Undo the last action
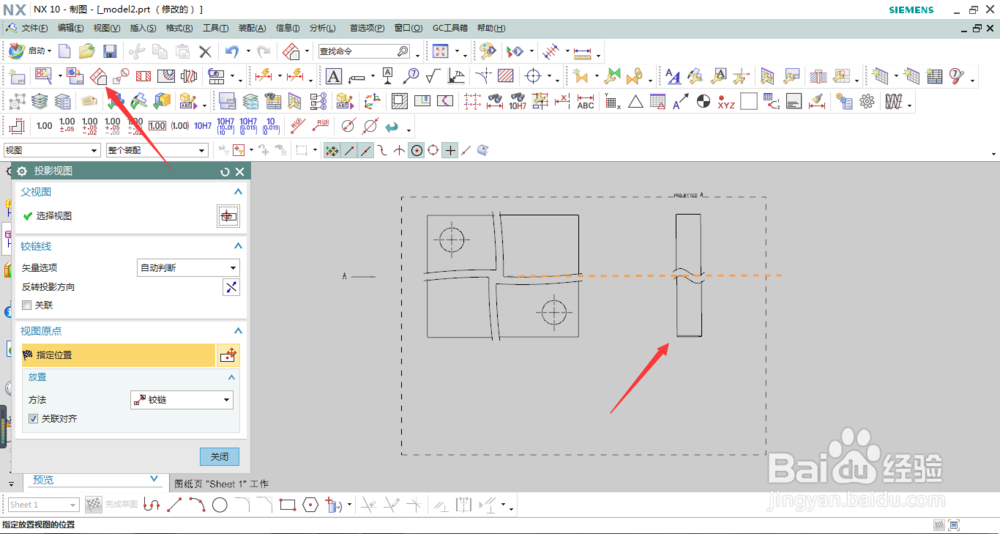Viewport: 1000px width, 534px height. (x=231, y=51)
